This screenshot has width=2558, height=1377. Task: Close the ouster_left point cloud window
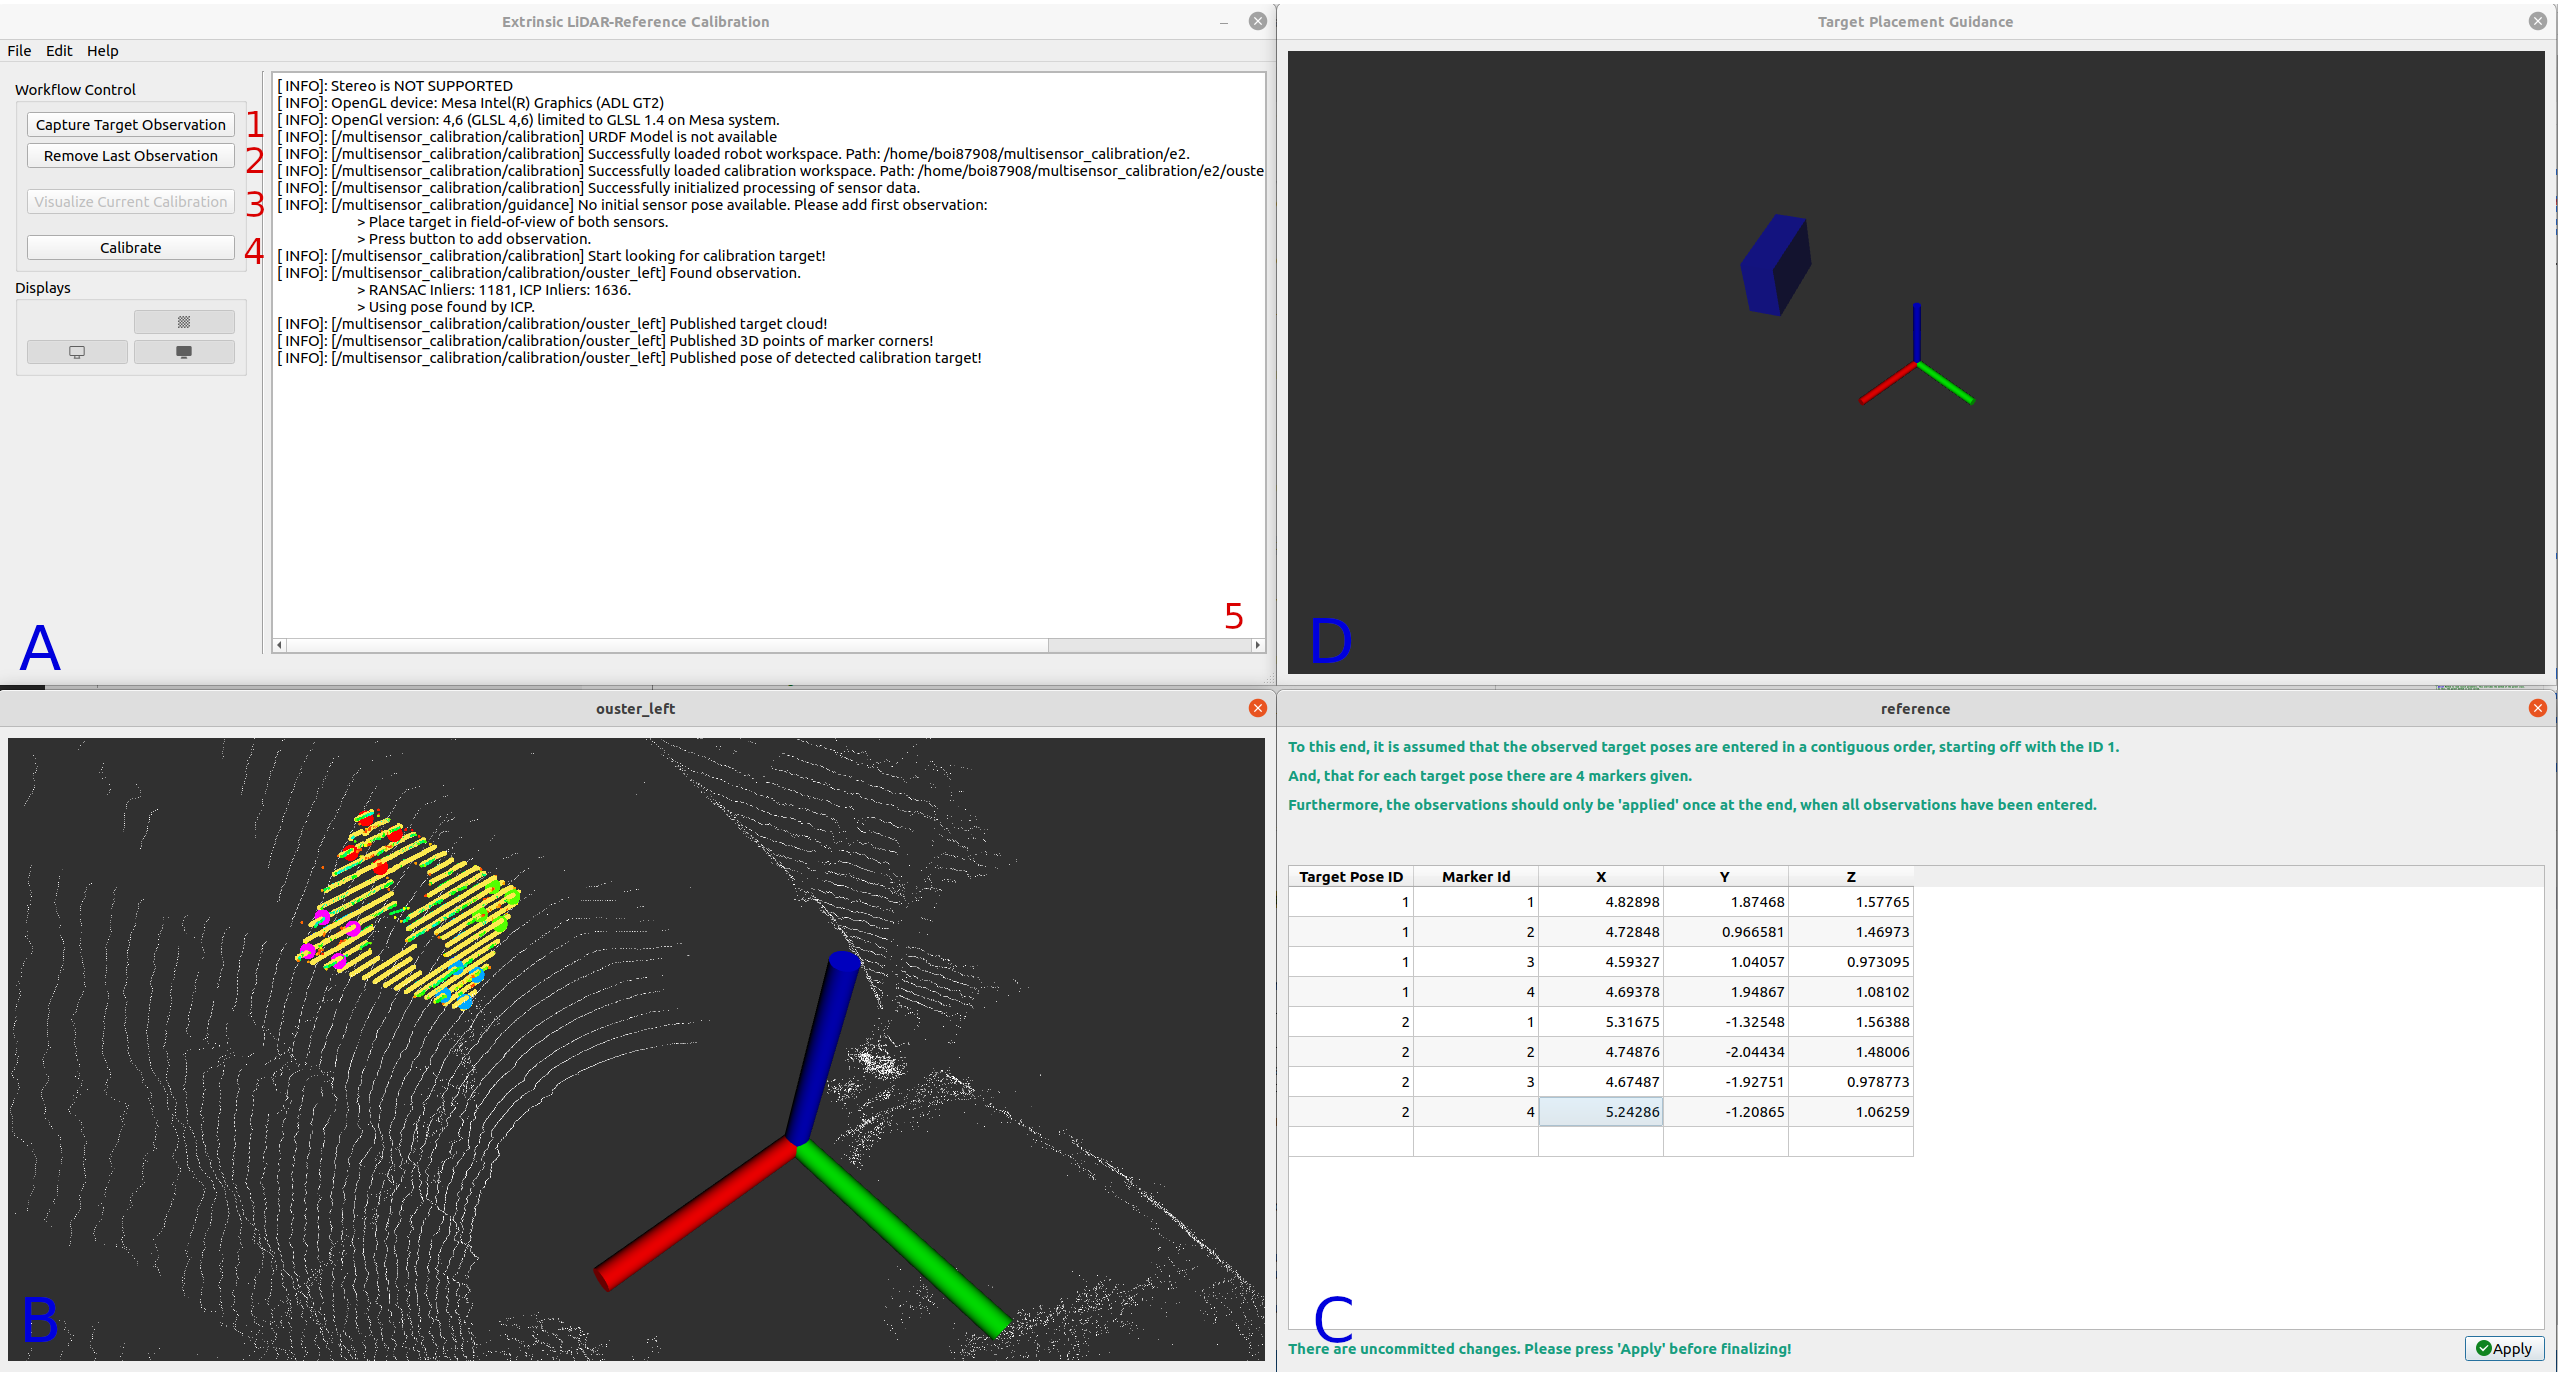[x=1257, y=708]
